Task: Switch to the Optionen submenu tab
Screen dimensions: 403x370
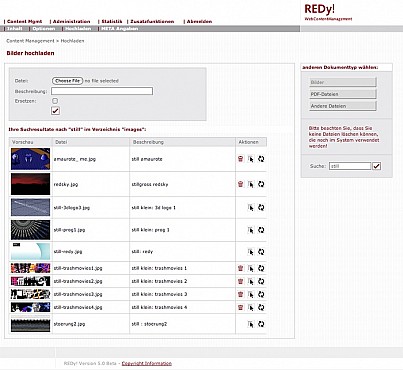Action: pos(44,29)
